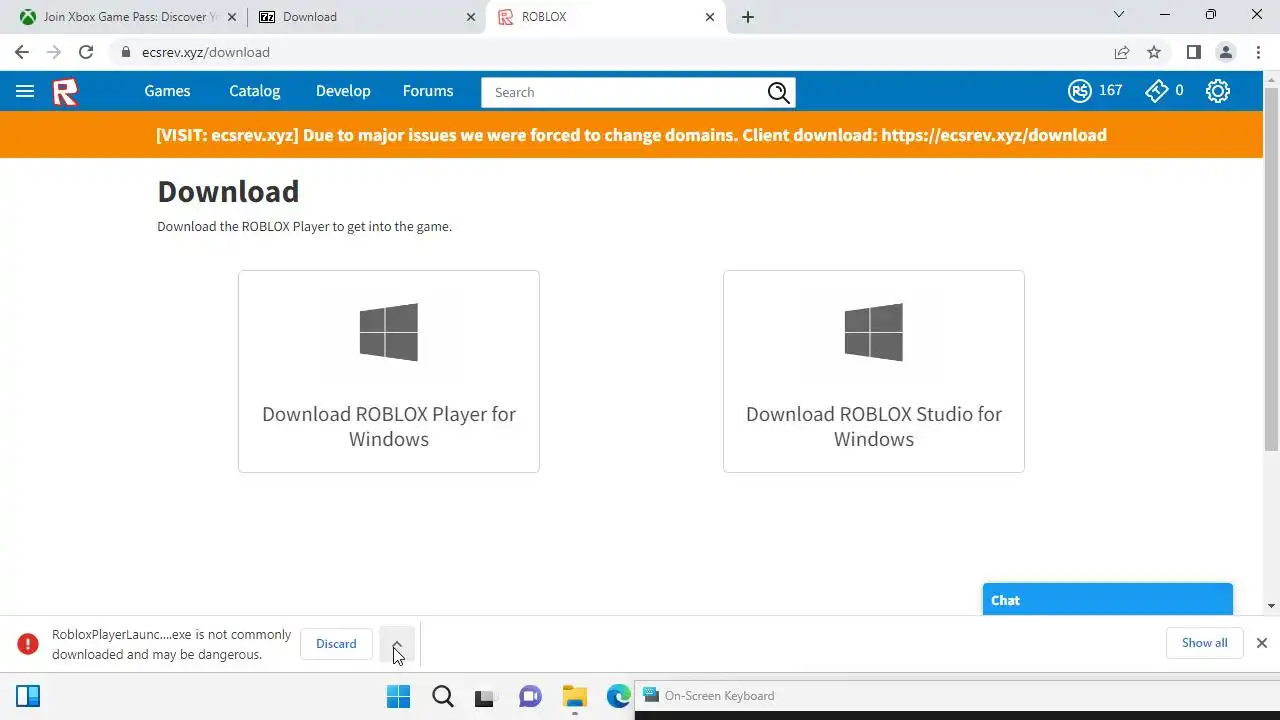Close the ROBLOX tab
Image resolution: width=1280 pixels, height=720 pixels.
[x=710, y=17]
